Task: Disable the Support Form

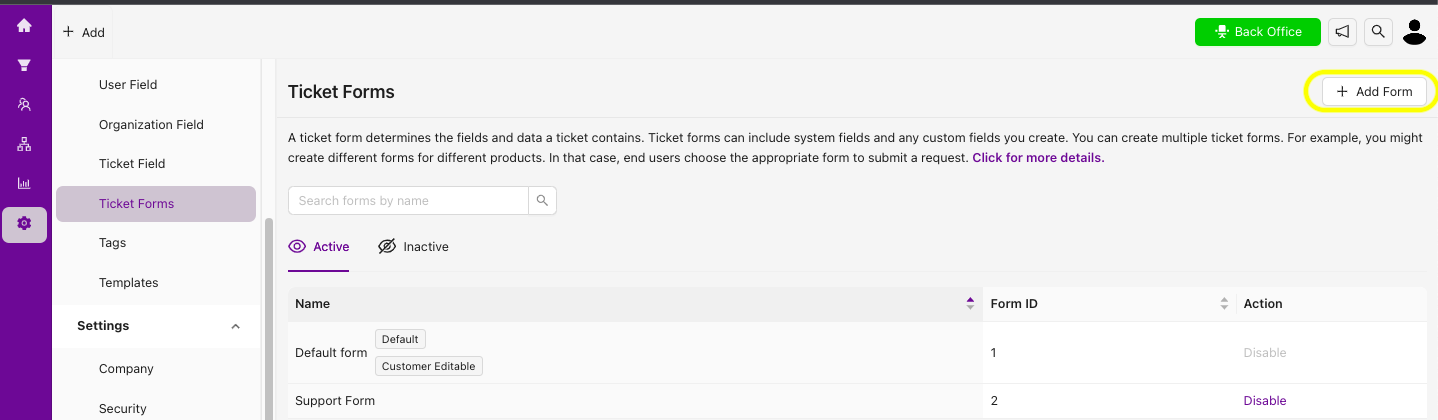Action: [1264, 401]
